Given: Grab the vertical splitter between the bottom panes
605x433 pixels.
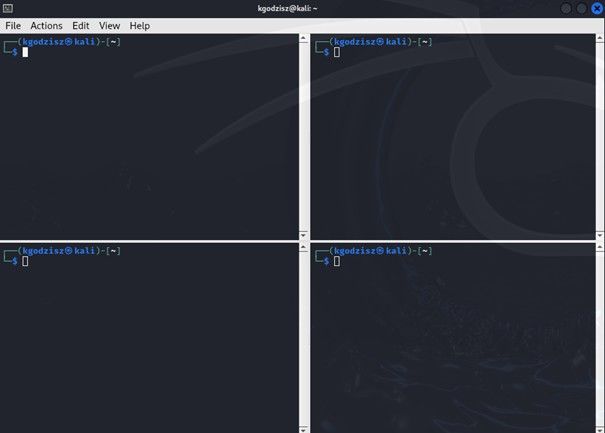Looking at the screenshot, I should pyautogui.click(x=304, y=338).
